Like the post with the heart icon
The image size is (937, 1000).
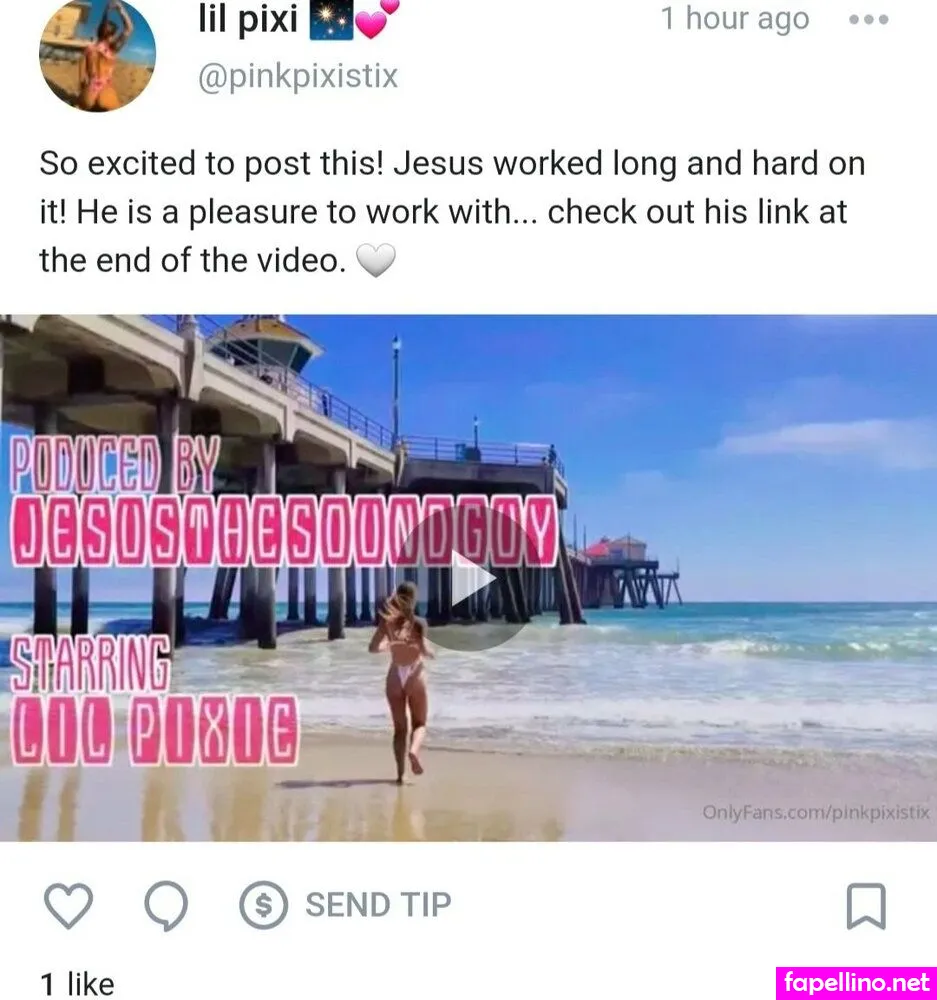coord(68,905)
